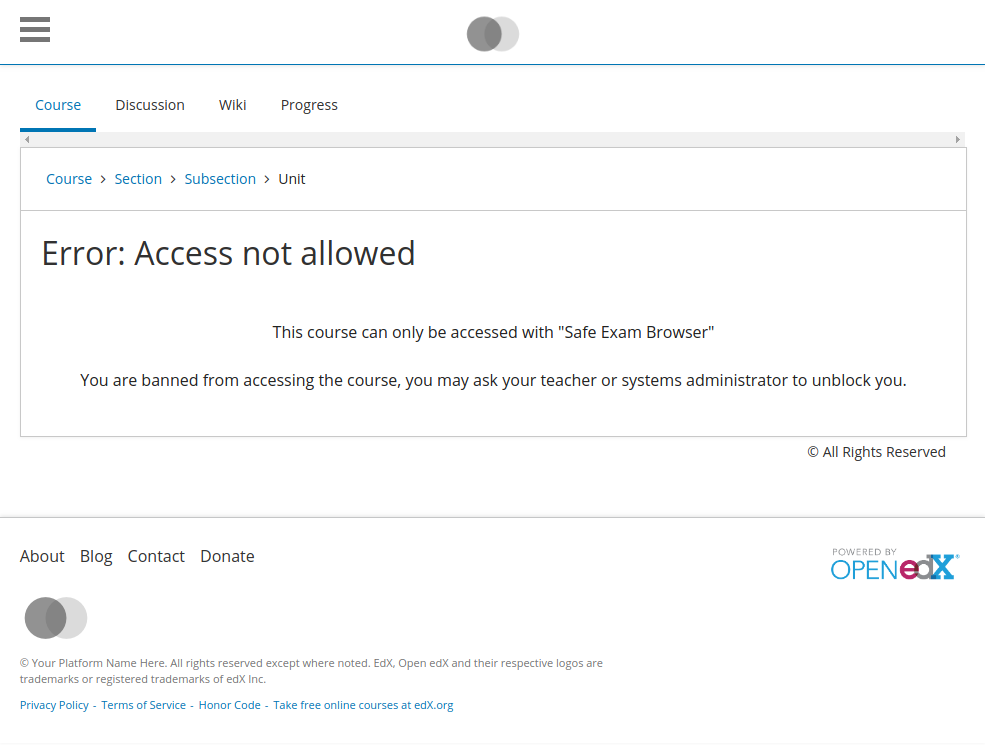This screenshot has height=745, width=985.
Task: Open the Wiki tab
Action: [x=233, y=105]
